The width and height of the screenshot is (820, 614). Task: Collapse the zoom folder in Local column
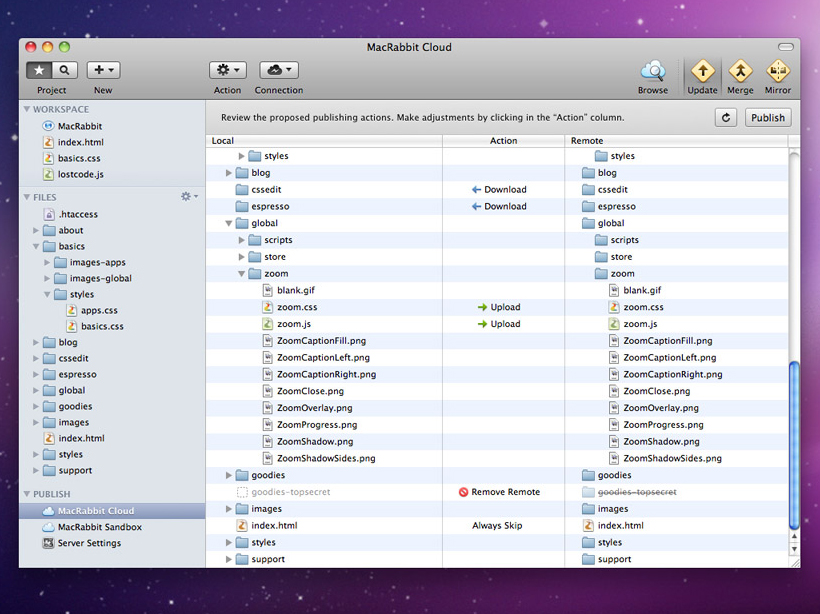[x=242, y=274]
